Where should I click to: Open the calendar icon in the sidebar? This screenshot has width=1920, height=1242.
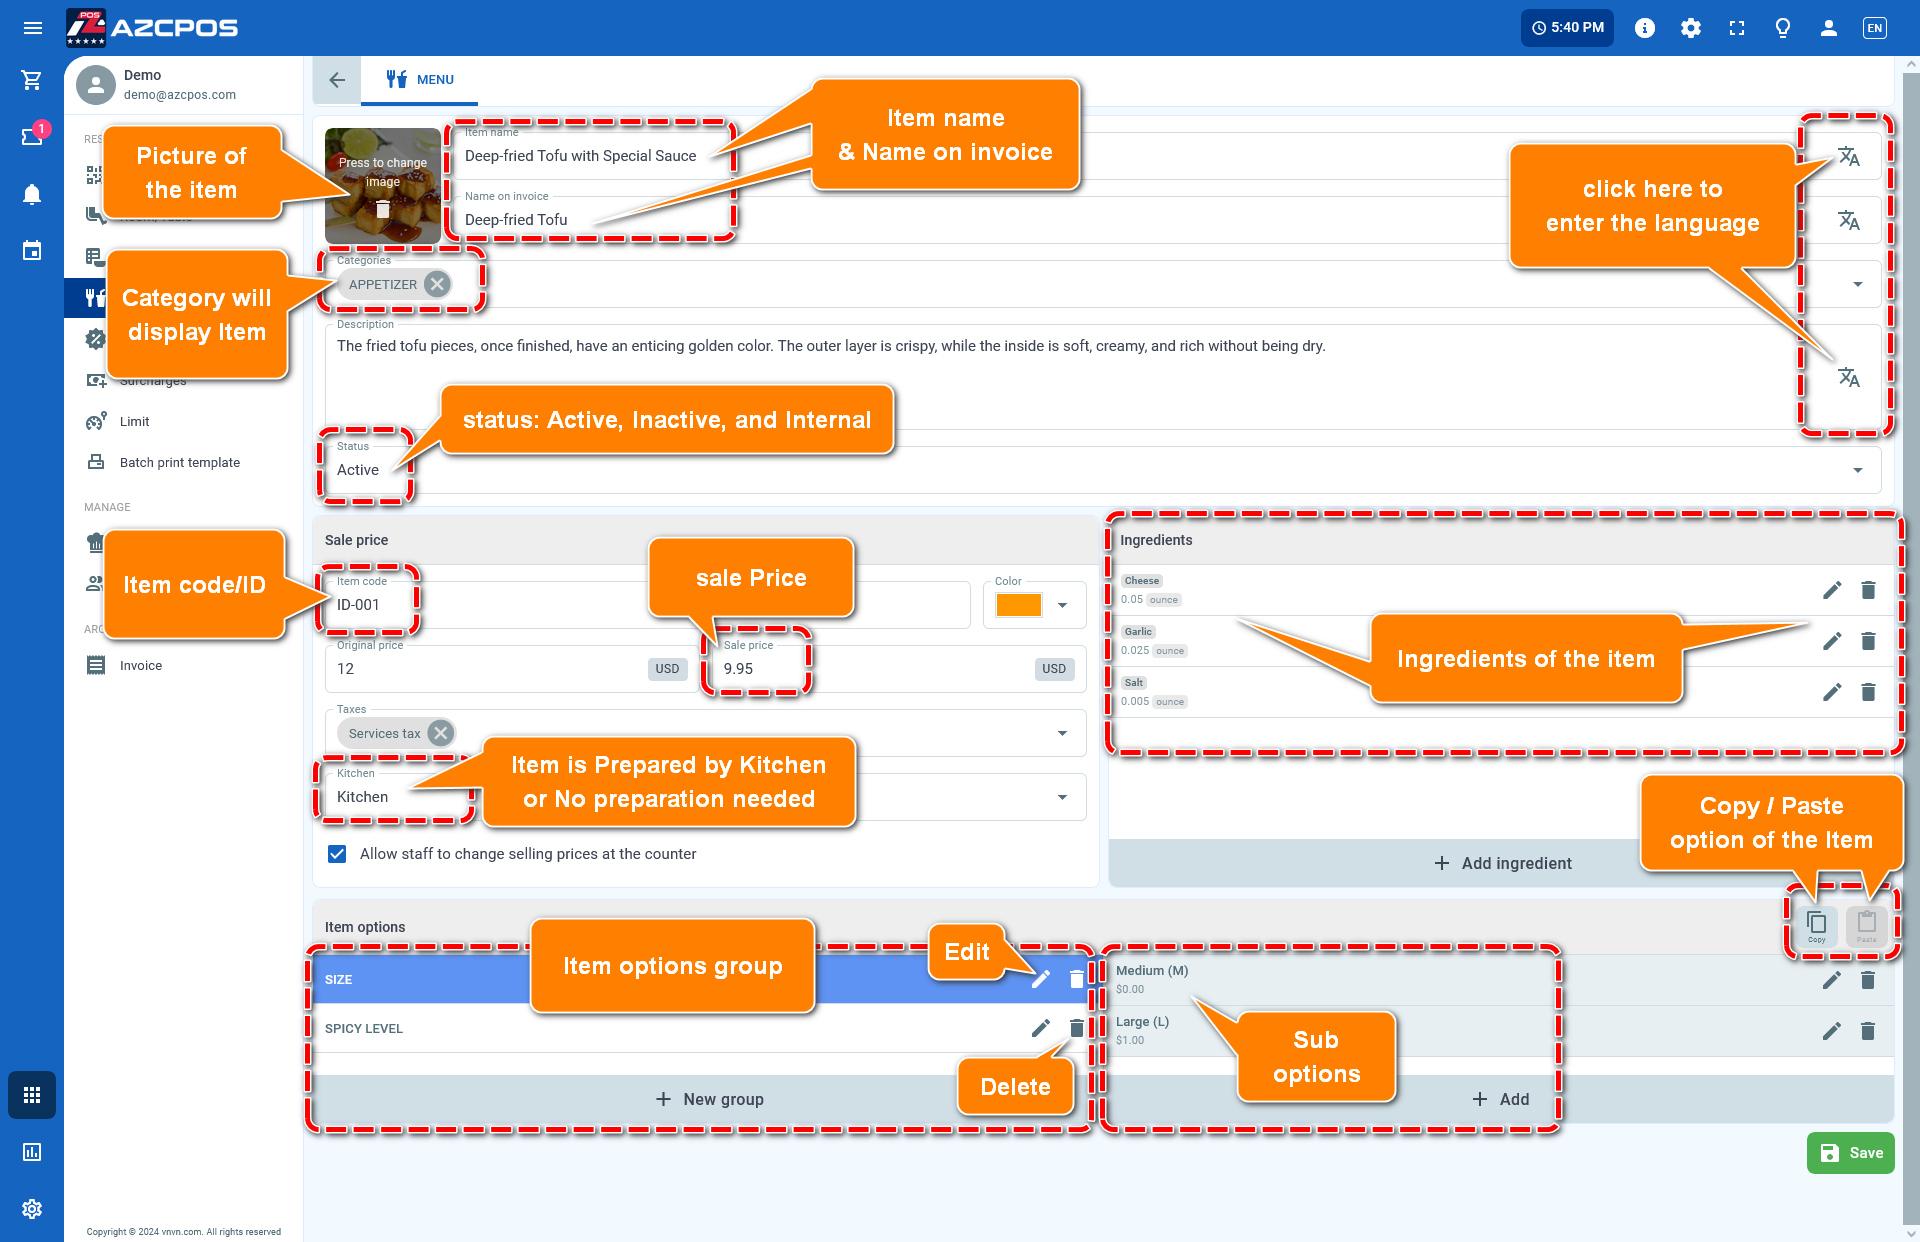32,250
